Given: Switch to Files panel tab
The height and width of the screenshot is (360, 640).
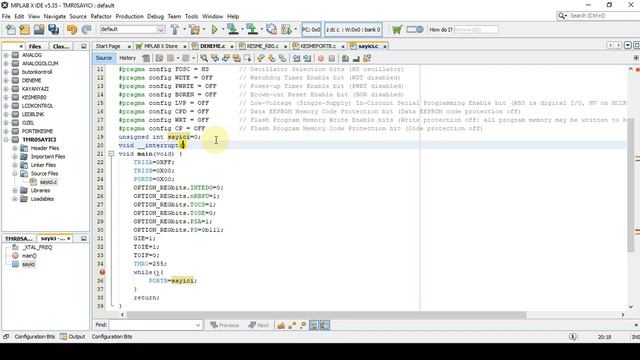Looking at the screenshot, I should 35,47.
